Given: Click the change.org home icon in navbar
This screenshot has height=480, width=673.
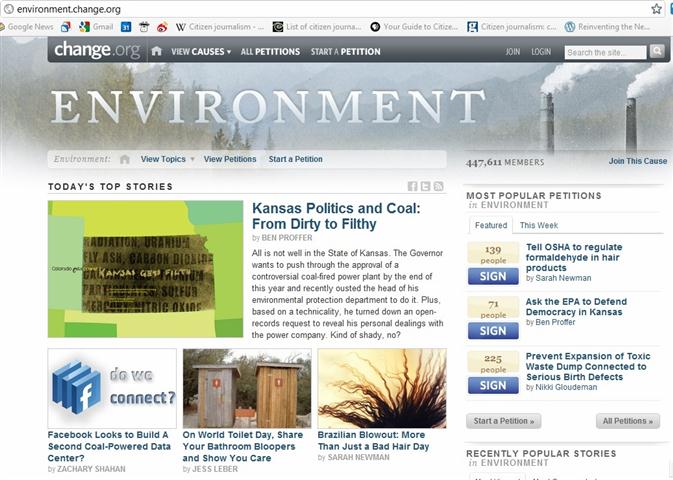Looking at the screenshot, I should tap(157, 51).
